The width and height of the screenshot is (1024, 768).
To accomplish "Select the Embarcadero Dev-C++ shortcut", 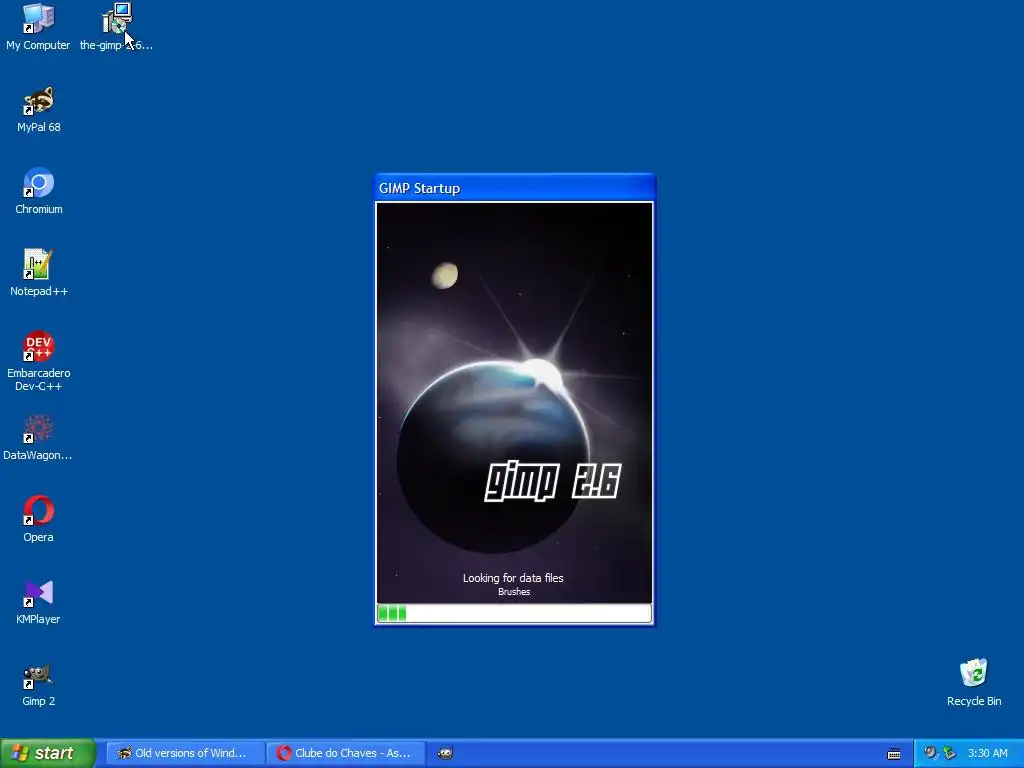I will (39, 361).
